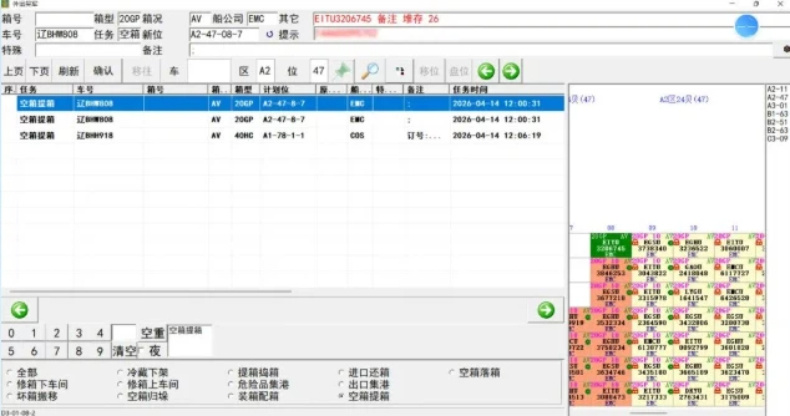The height and width of the screenshot is (416, 790).
Task: Select the 修箱上车间 radio option
Action: click(x=148, y=384)
